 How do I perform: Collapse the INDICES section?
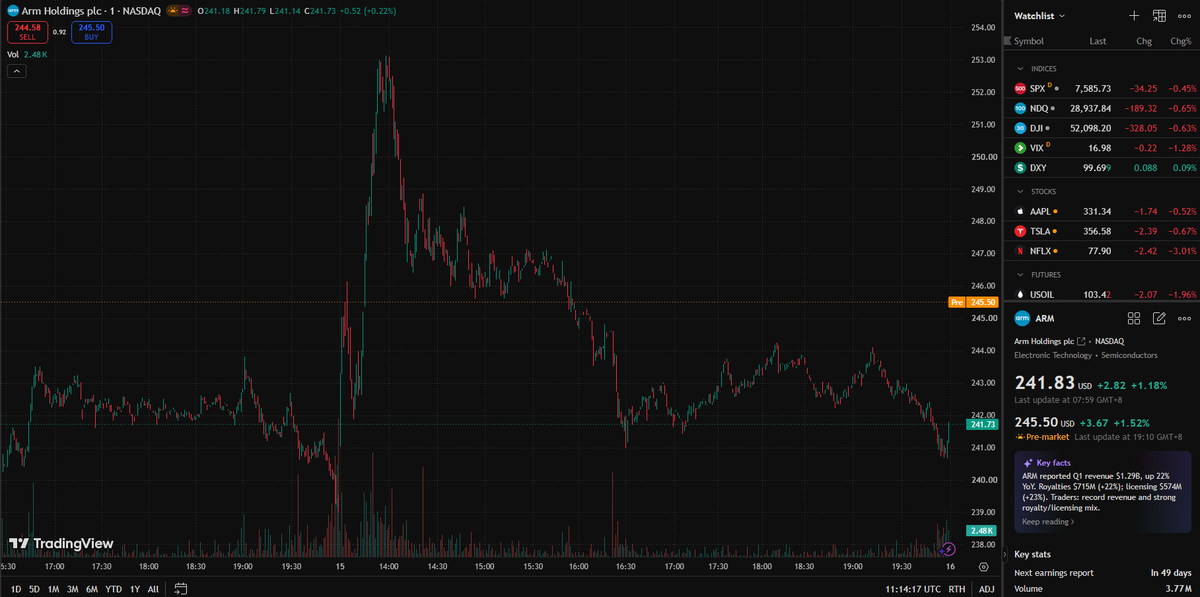coord(1020,69)
